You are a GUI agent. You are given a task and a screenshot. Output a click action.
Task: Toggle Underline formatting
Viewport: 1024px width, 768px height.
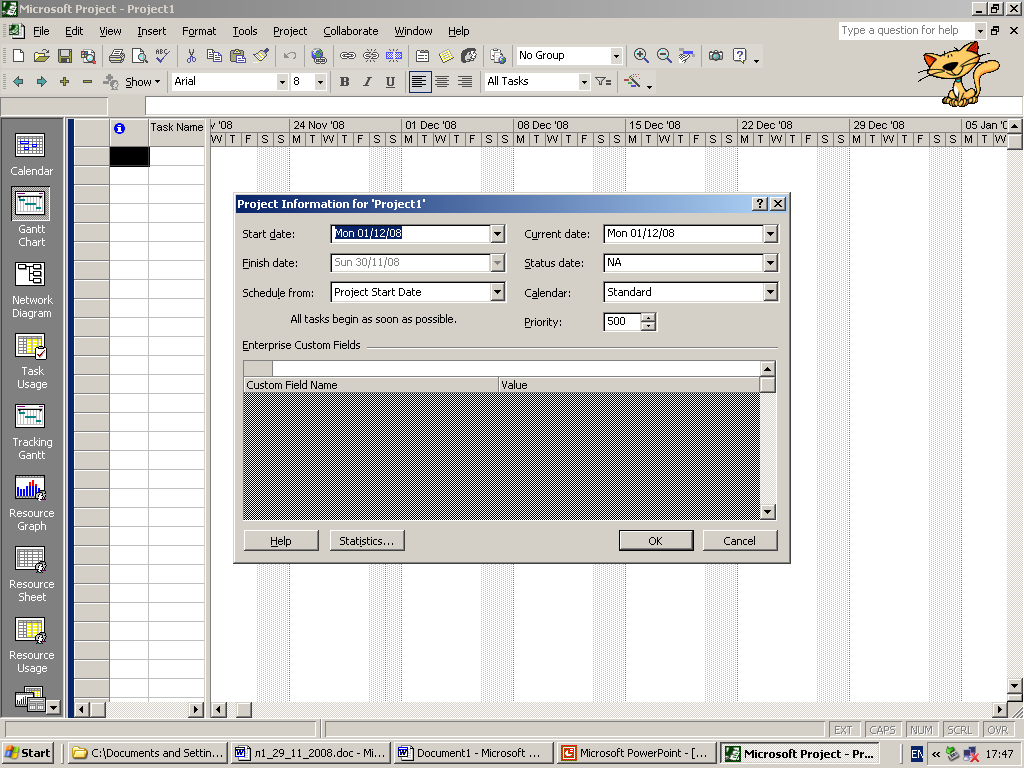click(x=391, y=82)
